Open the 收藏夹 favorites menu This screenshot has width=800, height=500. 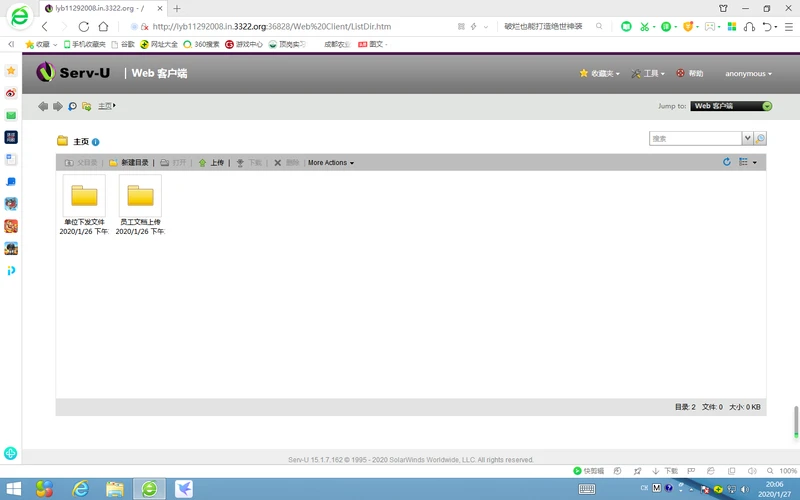pyautogui.click(x=599, y=73)
